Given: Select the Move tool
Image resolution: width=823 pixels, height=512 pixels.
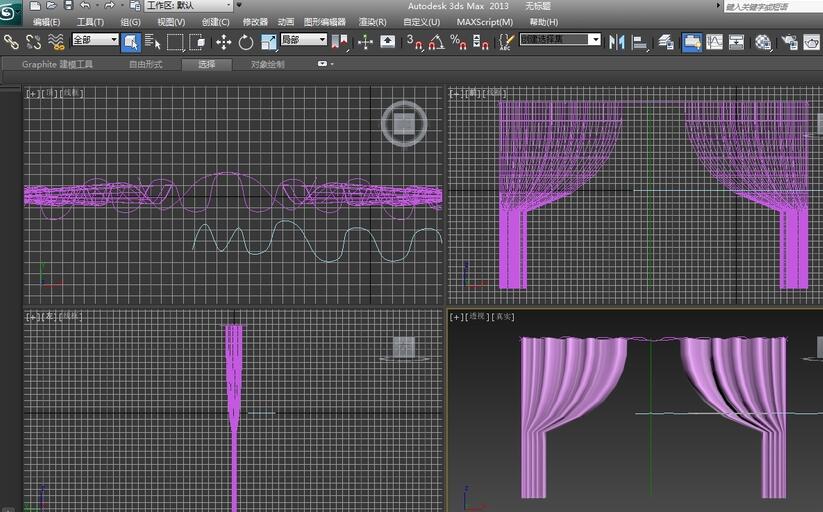Looking at the screenshot, I should pyautogui.click(x=223, y=42).
